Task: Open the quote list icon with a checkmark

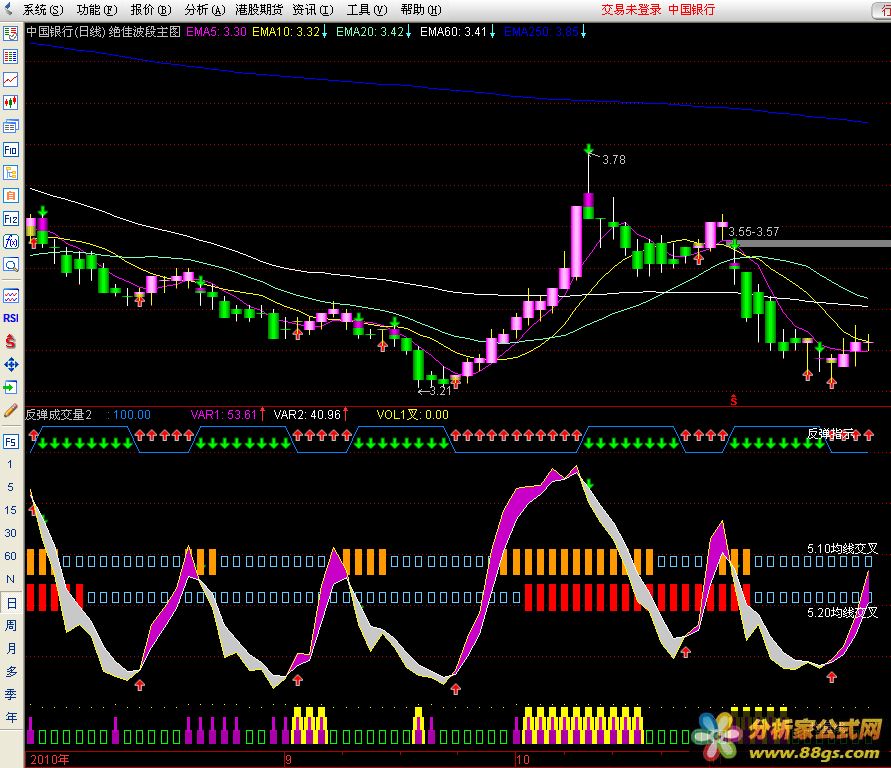Action: click(10, 34)
